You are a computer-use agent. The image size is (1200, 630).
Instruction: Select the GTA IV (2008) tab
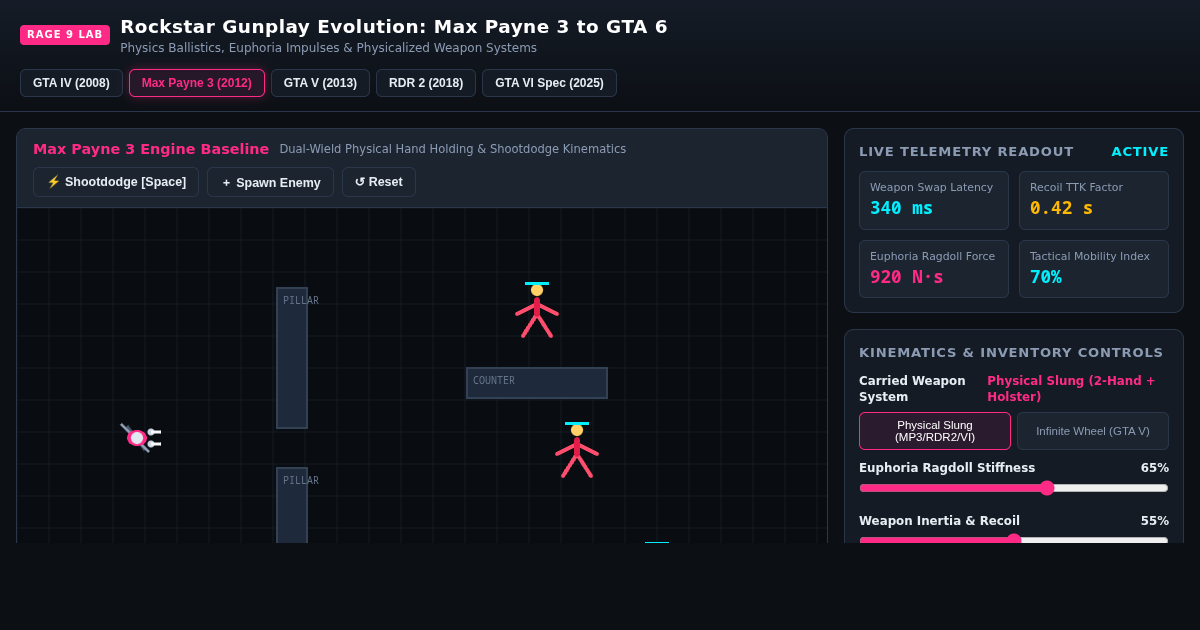coord(71,83)
